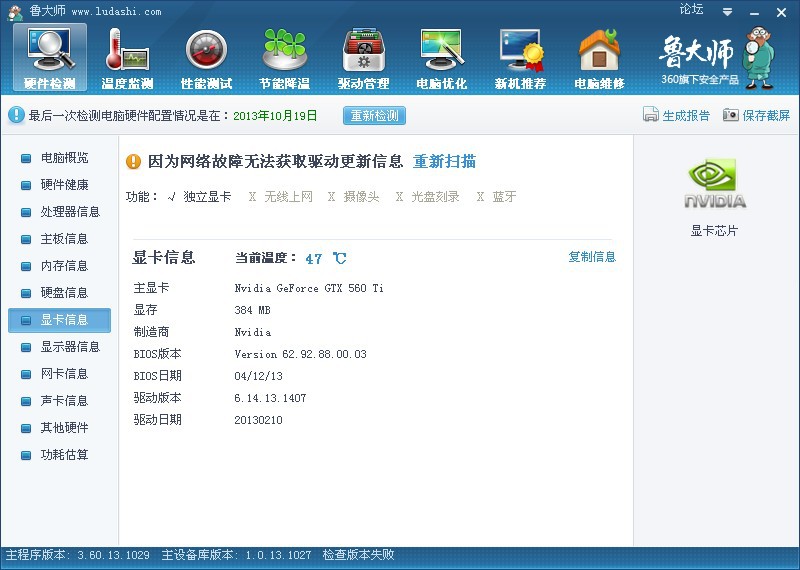Image resolution: width=800 pixels, height=570 pixels.
Task: Click the NVIDIA 显卡芯片 logo
Action: click(x=715, y=186)
